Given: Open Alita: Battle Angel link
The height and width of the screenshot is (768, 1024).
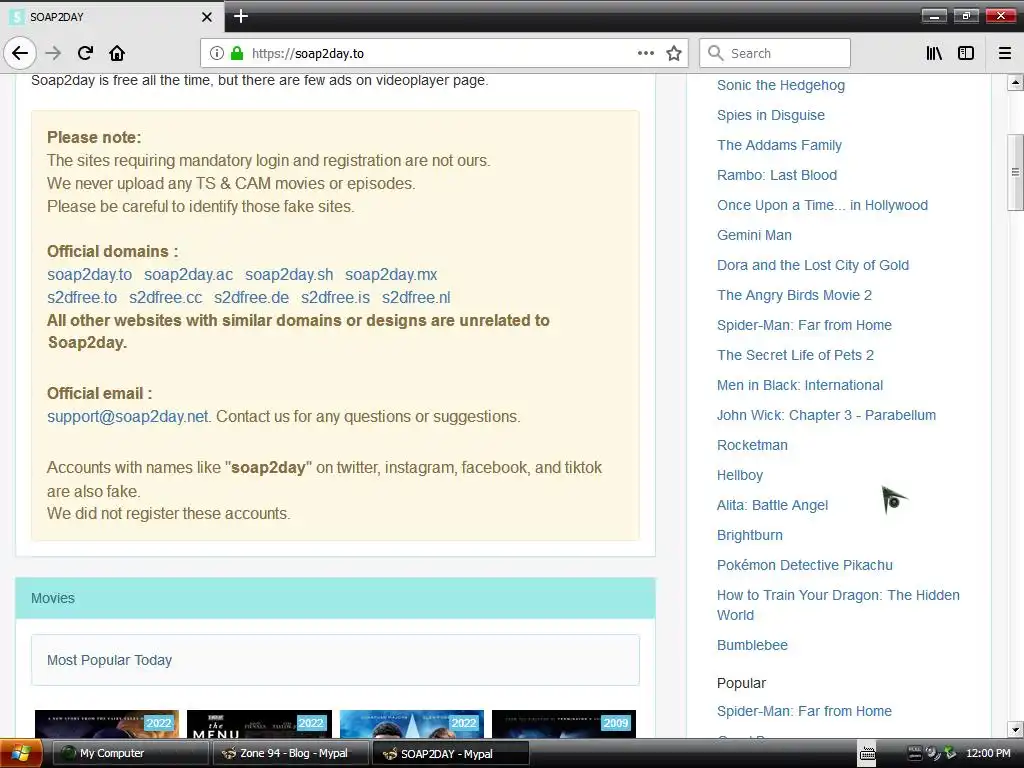Looking at the screenshot, I should [x=773, y=505].
